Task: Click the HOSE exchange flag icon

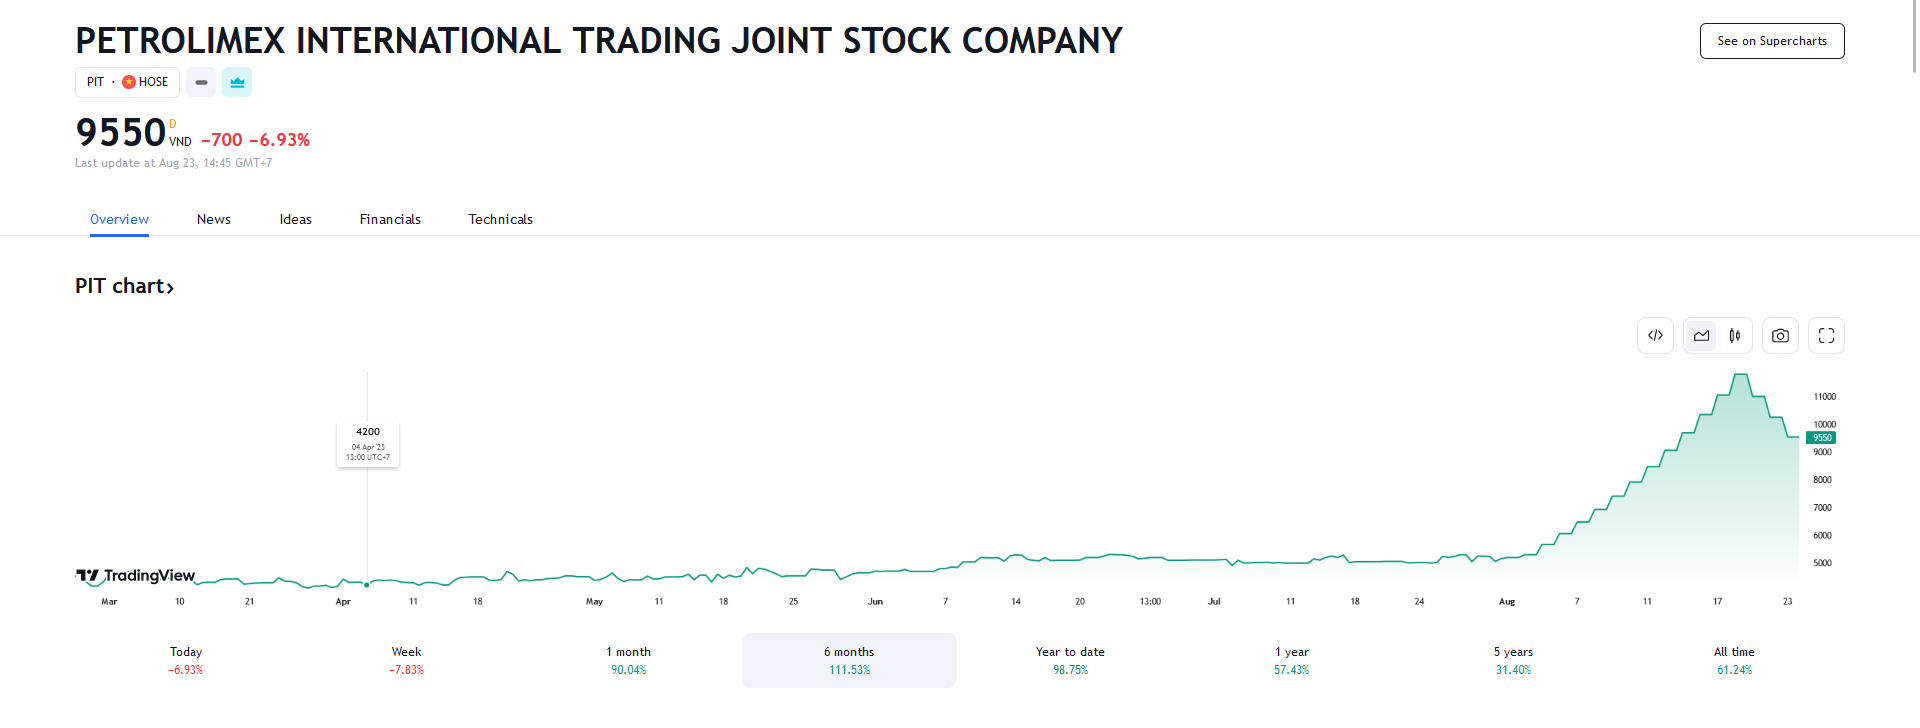Action: pos(129,82)
